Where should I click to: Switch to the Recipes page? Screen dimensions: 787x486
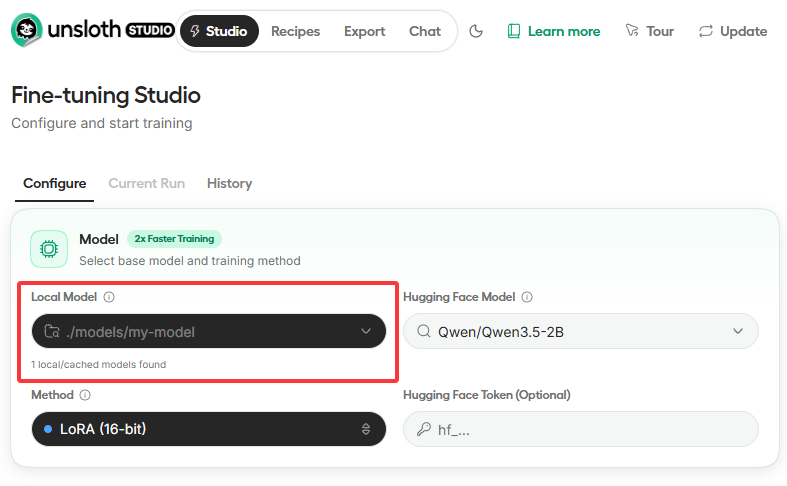[x=295, y=31]
